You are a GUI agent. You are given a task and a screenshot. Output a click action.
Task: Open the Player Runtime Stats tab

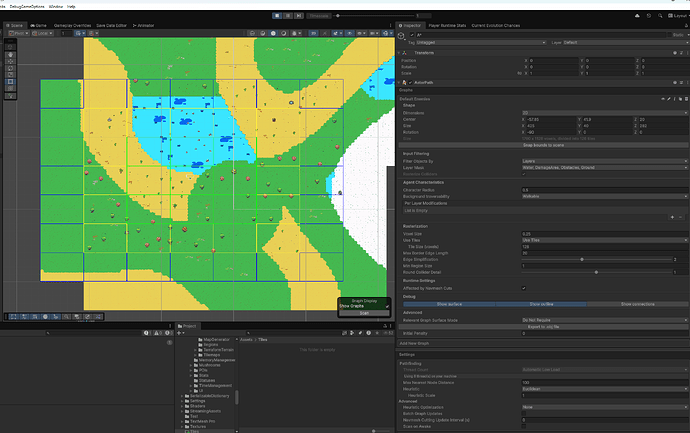click(447, 25)
